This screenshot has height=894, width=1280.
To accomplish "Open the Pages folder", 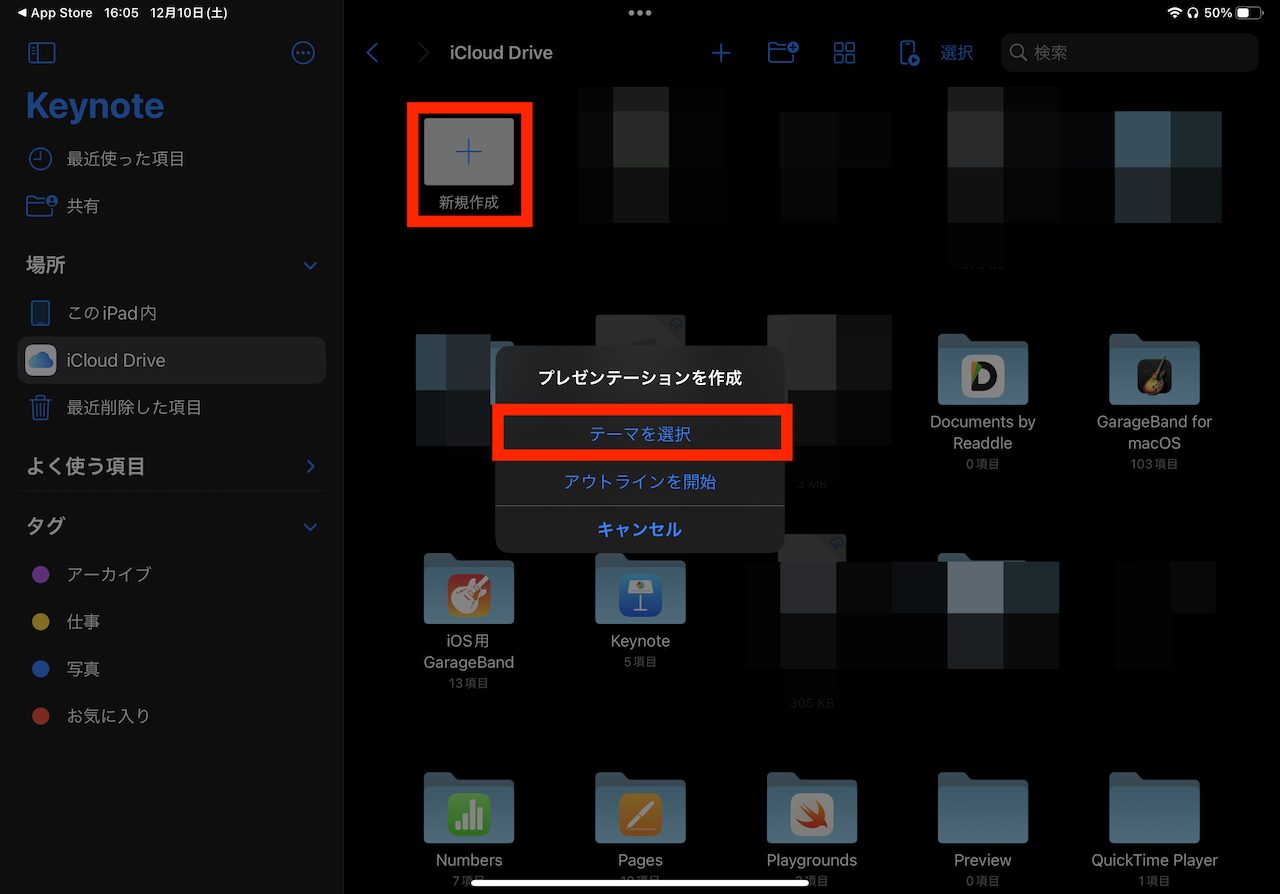I will 640,829.
